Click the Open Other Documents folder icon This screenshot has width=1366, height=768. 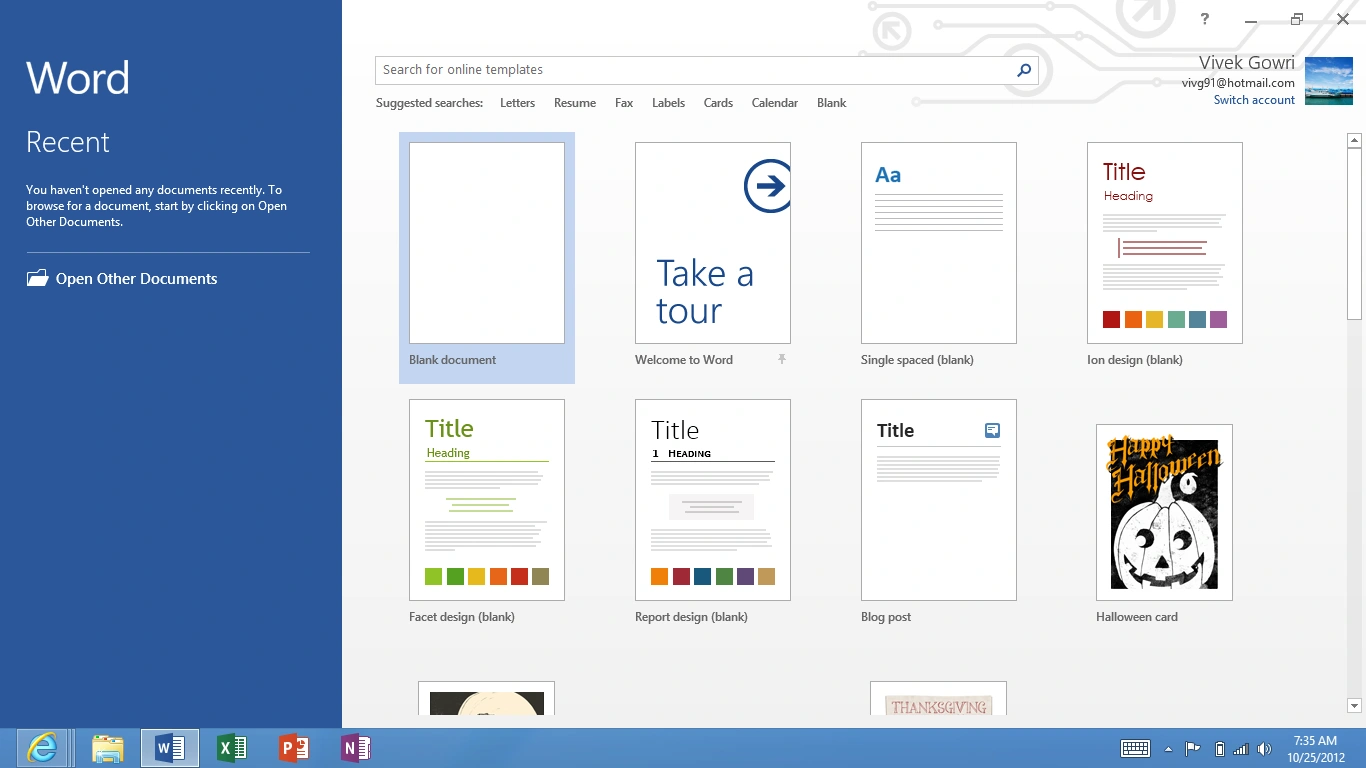click(37, 279)
